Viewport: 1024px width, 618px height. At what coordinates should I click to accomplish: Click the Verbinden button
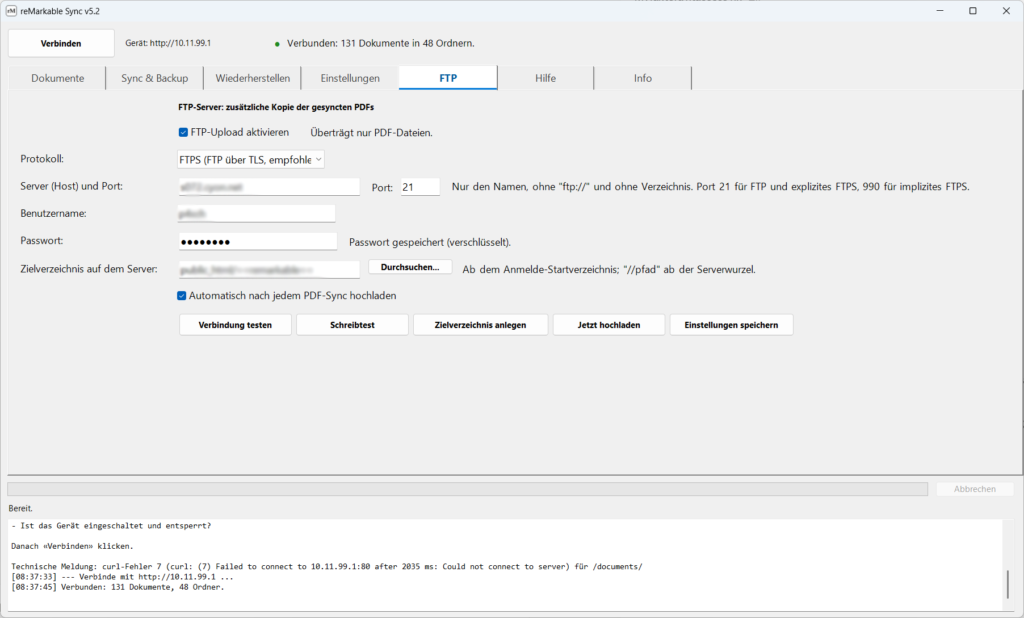tap(61, 43)
